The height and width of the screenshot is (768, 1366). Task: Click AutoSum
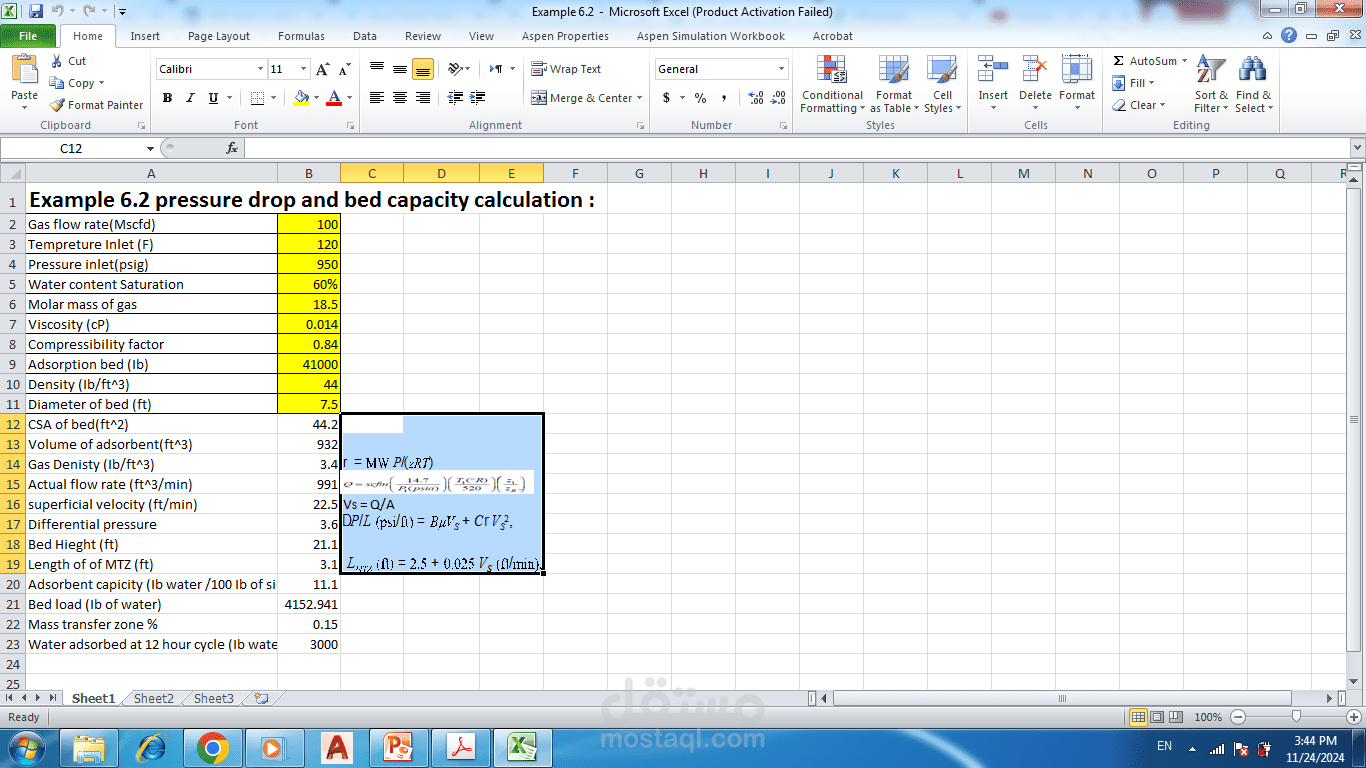coord(1145,61)
